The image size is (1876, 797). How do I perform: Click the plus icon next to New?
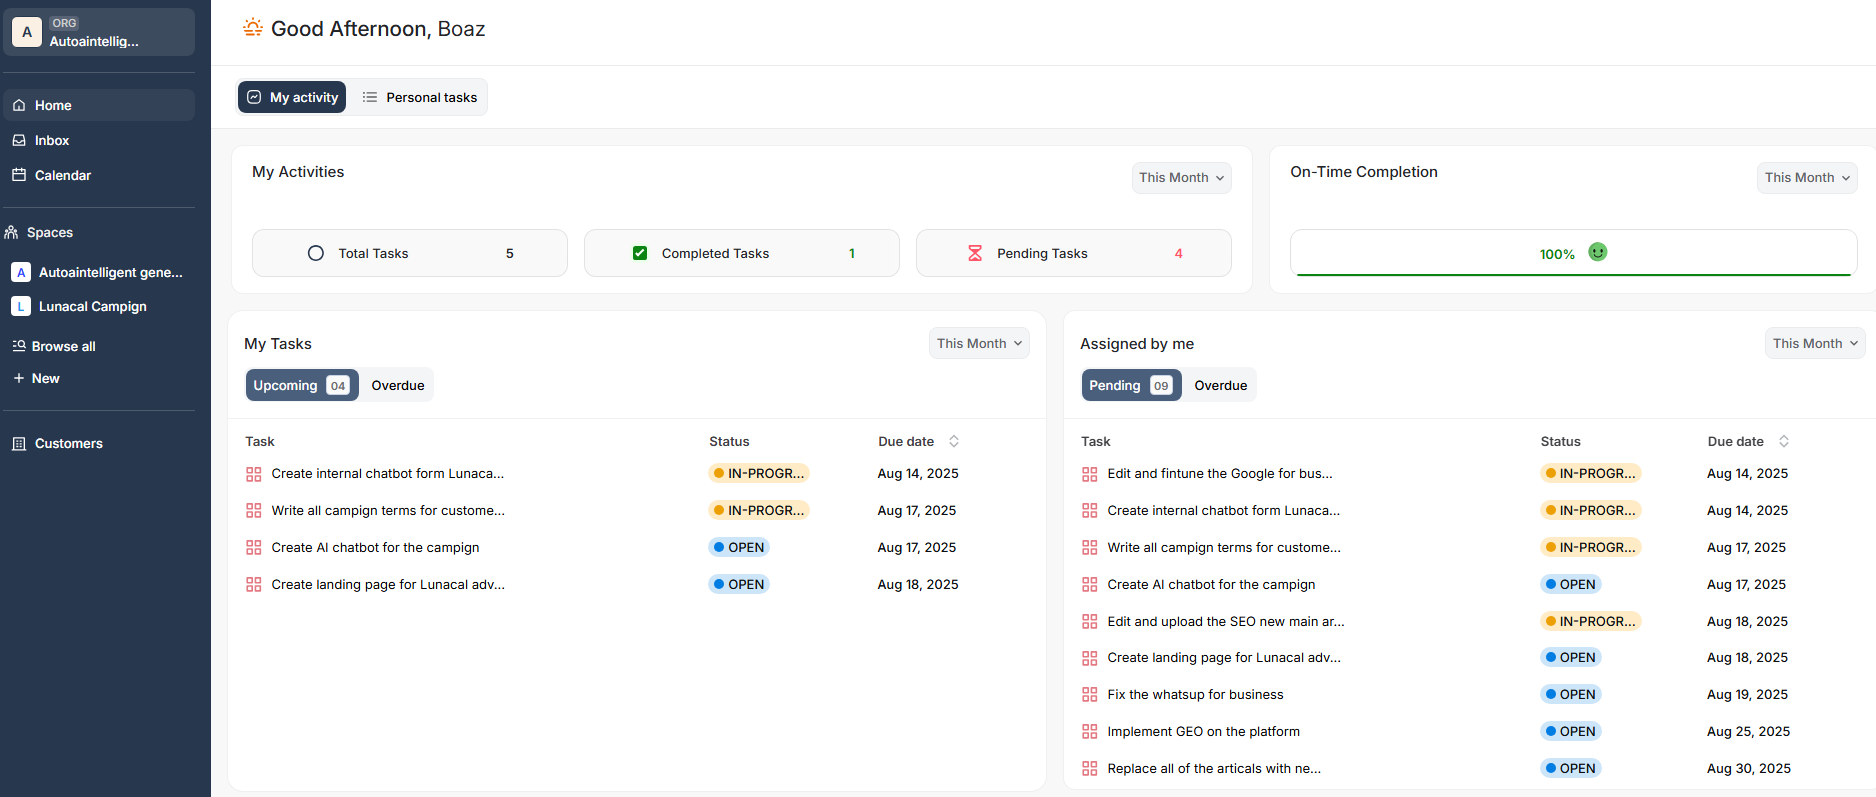tap(19, 378)
